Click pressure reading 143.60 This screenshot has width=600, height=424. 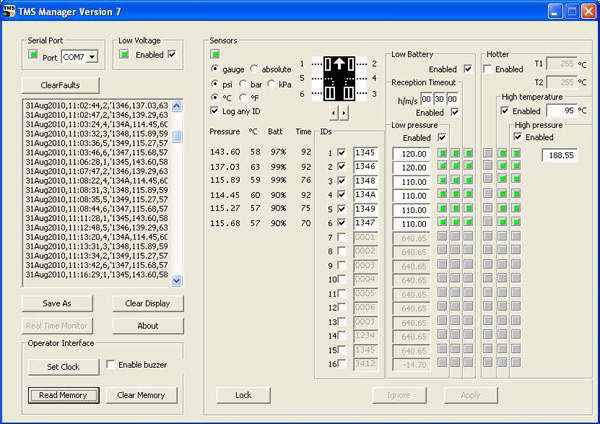coord(225,152)
